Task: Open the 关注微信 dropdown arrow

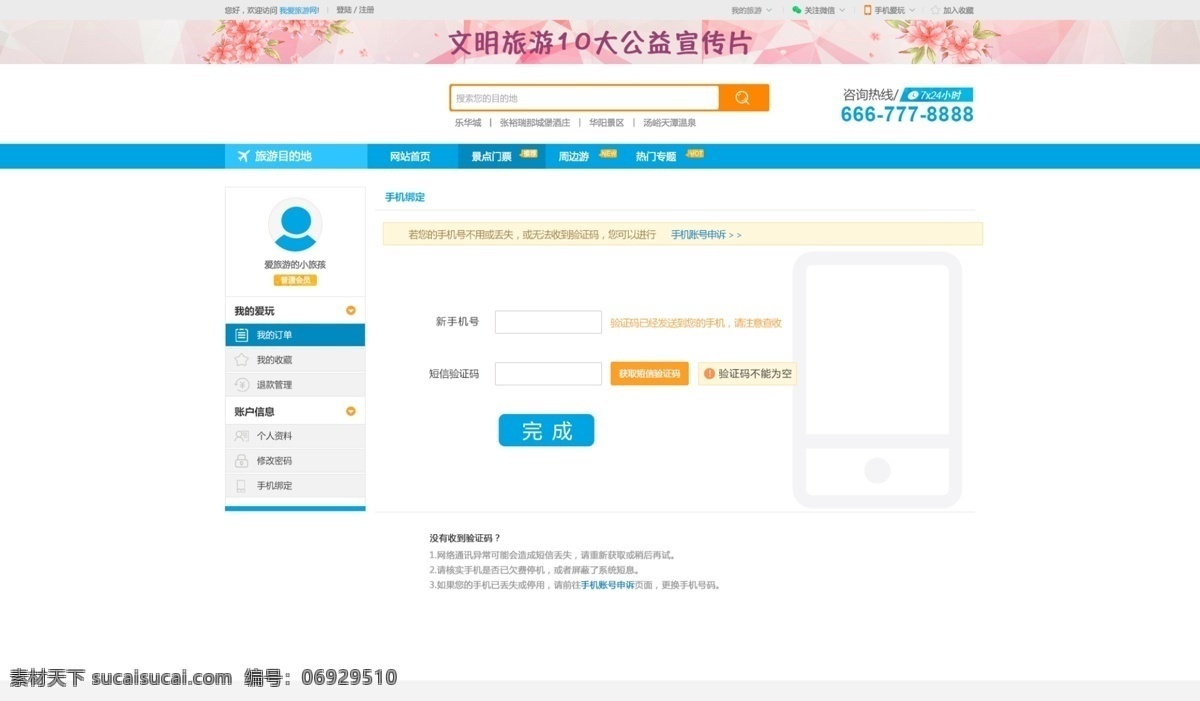Action: coord(842,10)
